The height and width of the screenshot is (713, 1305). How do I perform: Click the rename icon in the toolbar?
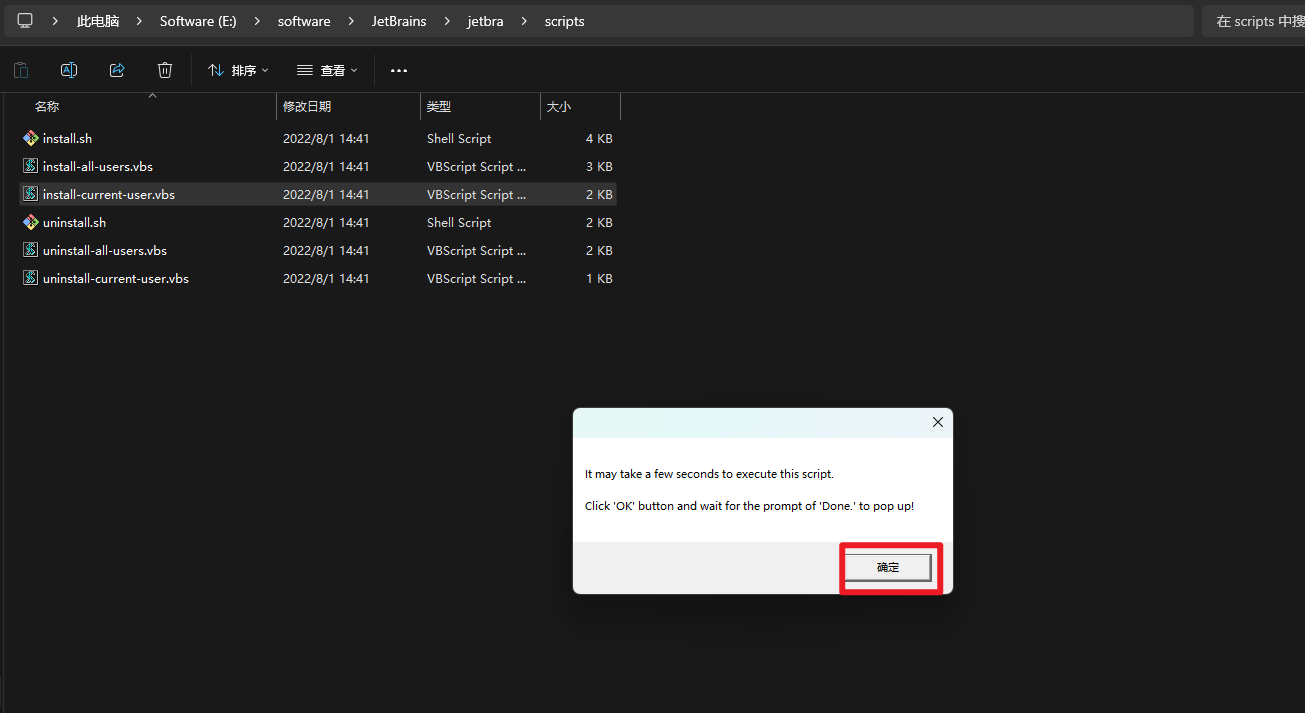69,70
